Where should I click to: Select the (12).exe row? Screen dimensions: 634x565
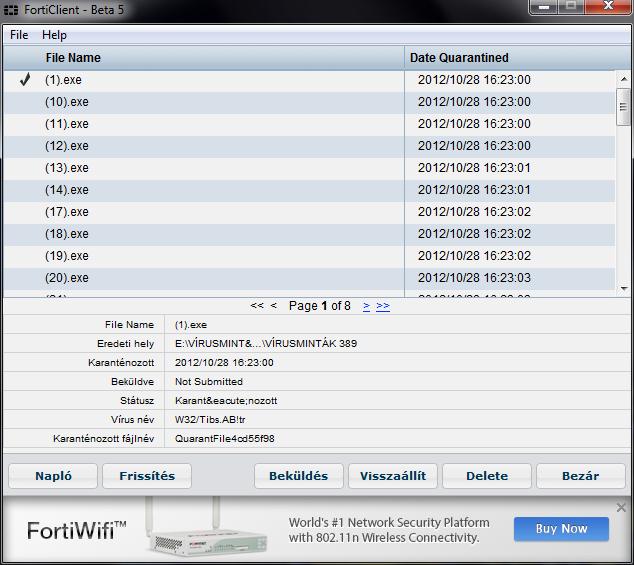[x=309, y=146]
